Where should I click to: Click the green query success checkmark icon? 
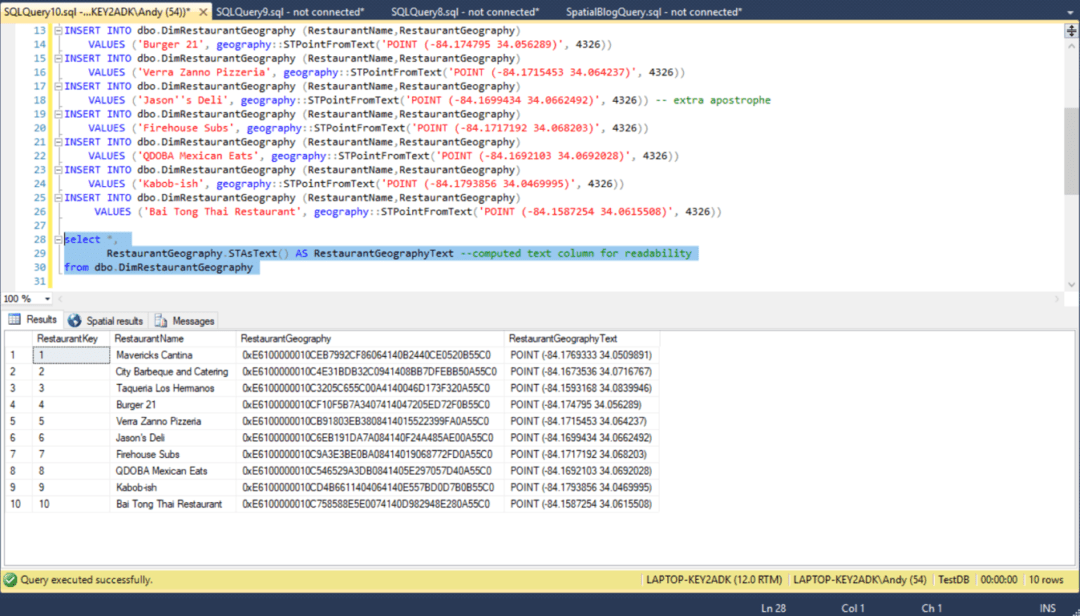tap(9, 580)
